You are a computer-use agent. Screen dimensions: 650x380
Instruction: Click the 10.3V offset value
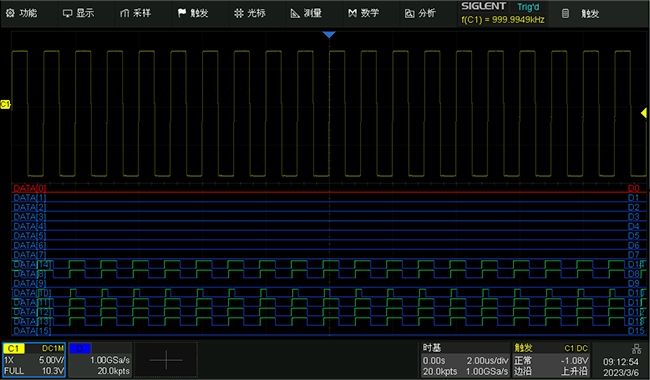[x=53, y=371]
